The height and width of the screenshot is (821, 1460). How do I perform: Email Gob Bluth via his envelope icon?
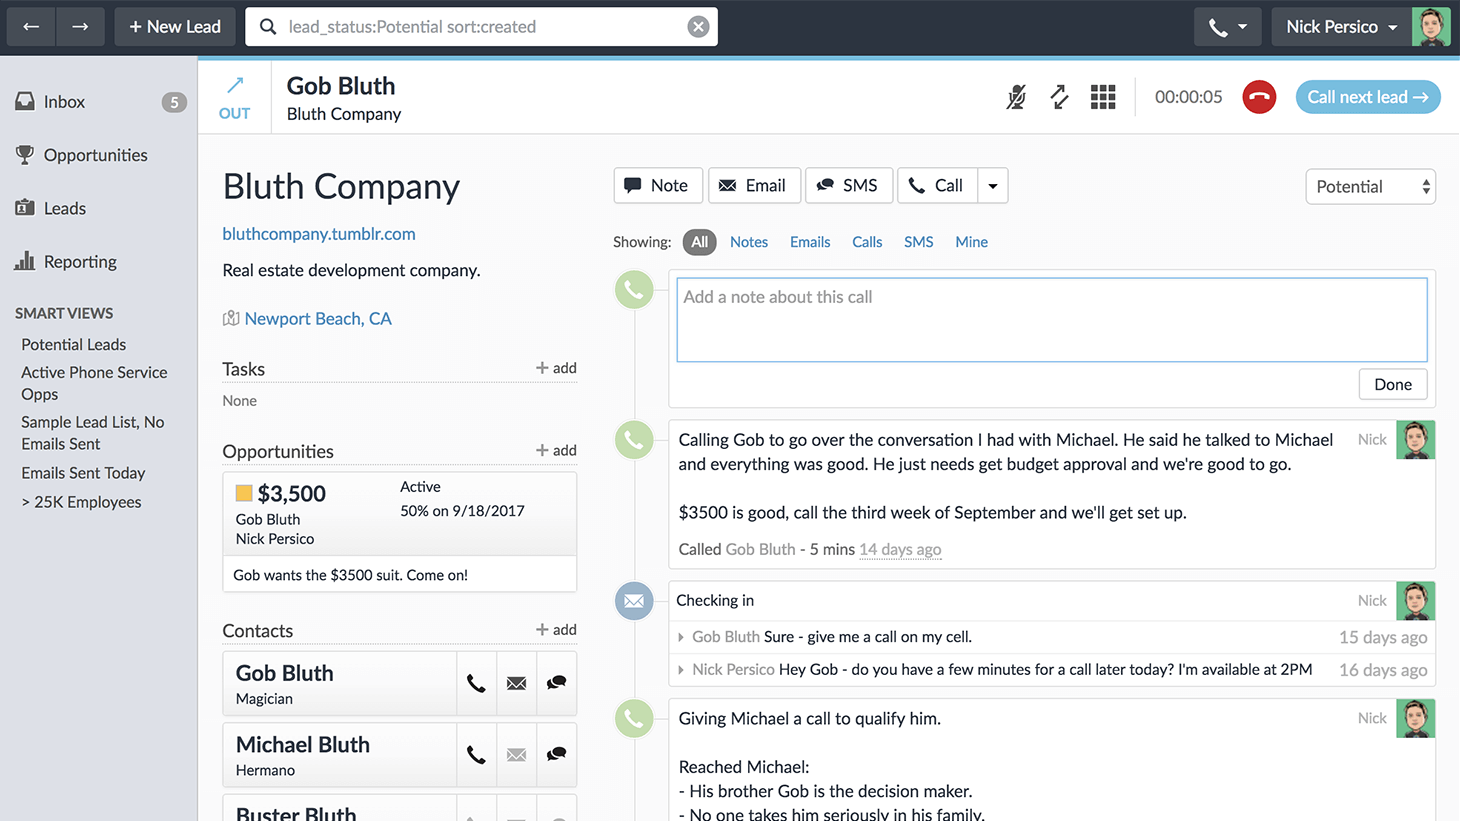pyautogui.click(x=516, y=684)
